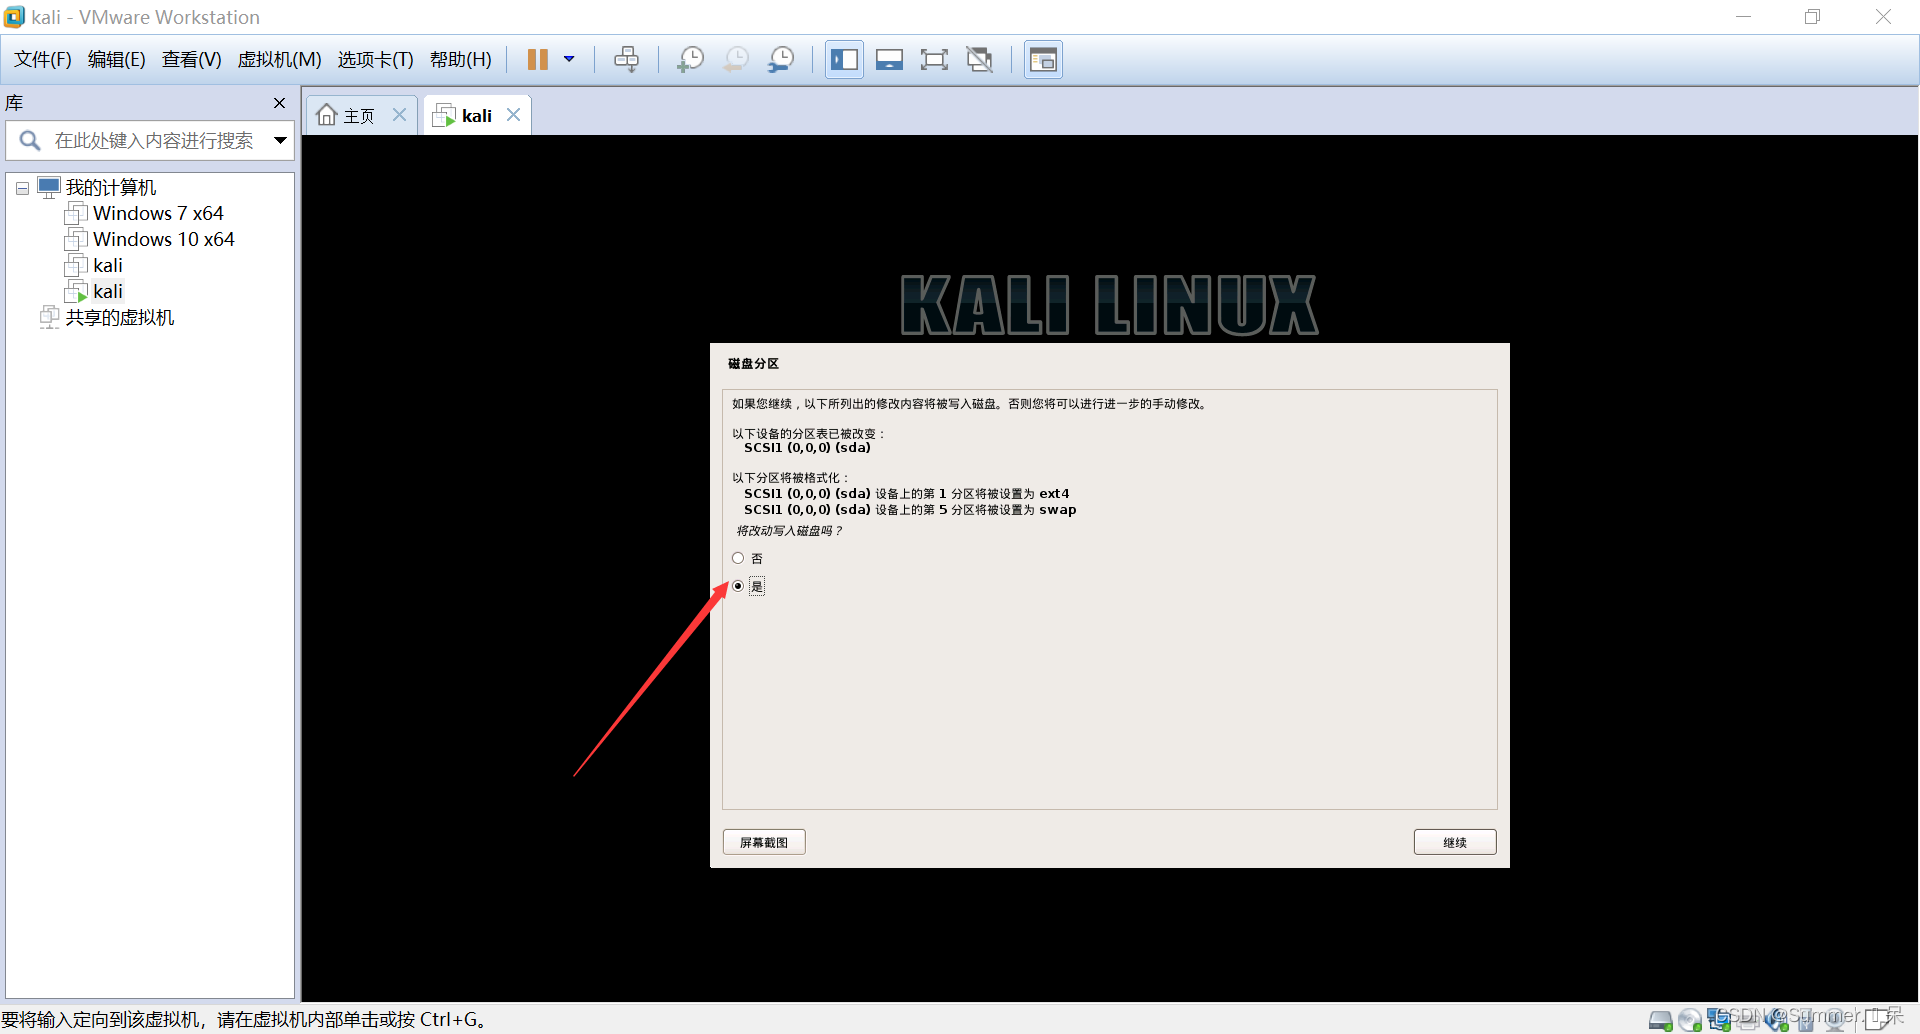Click the CD/DVD drive status icon
The width and height of the screenshot is (1920, 1034).
click(x=1690, y=1020)
